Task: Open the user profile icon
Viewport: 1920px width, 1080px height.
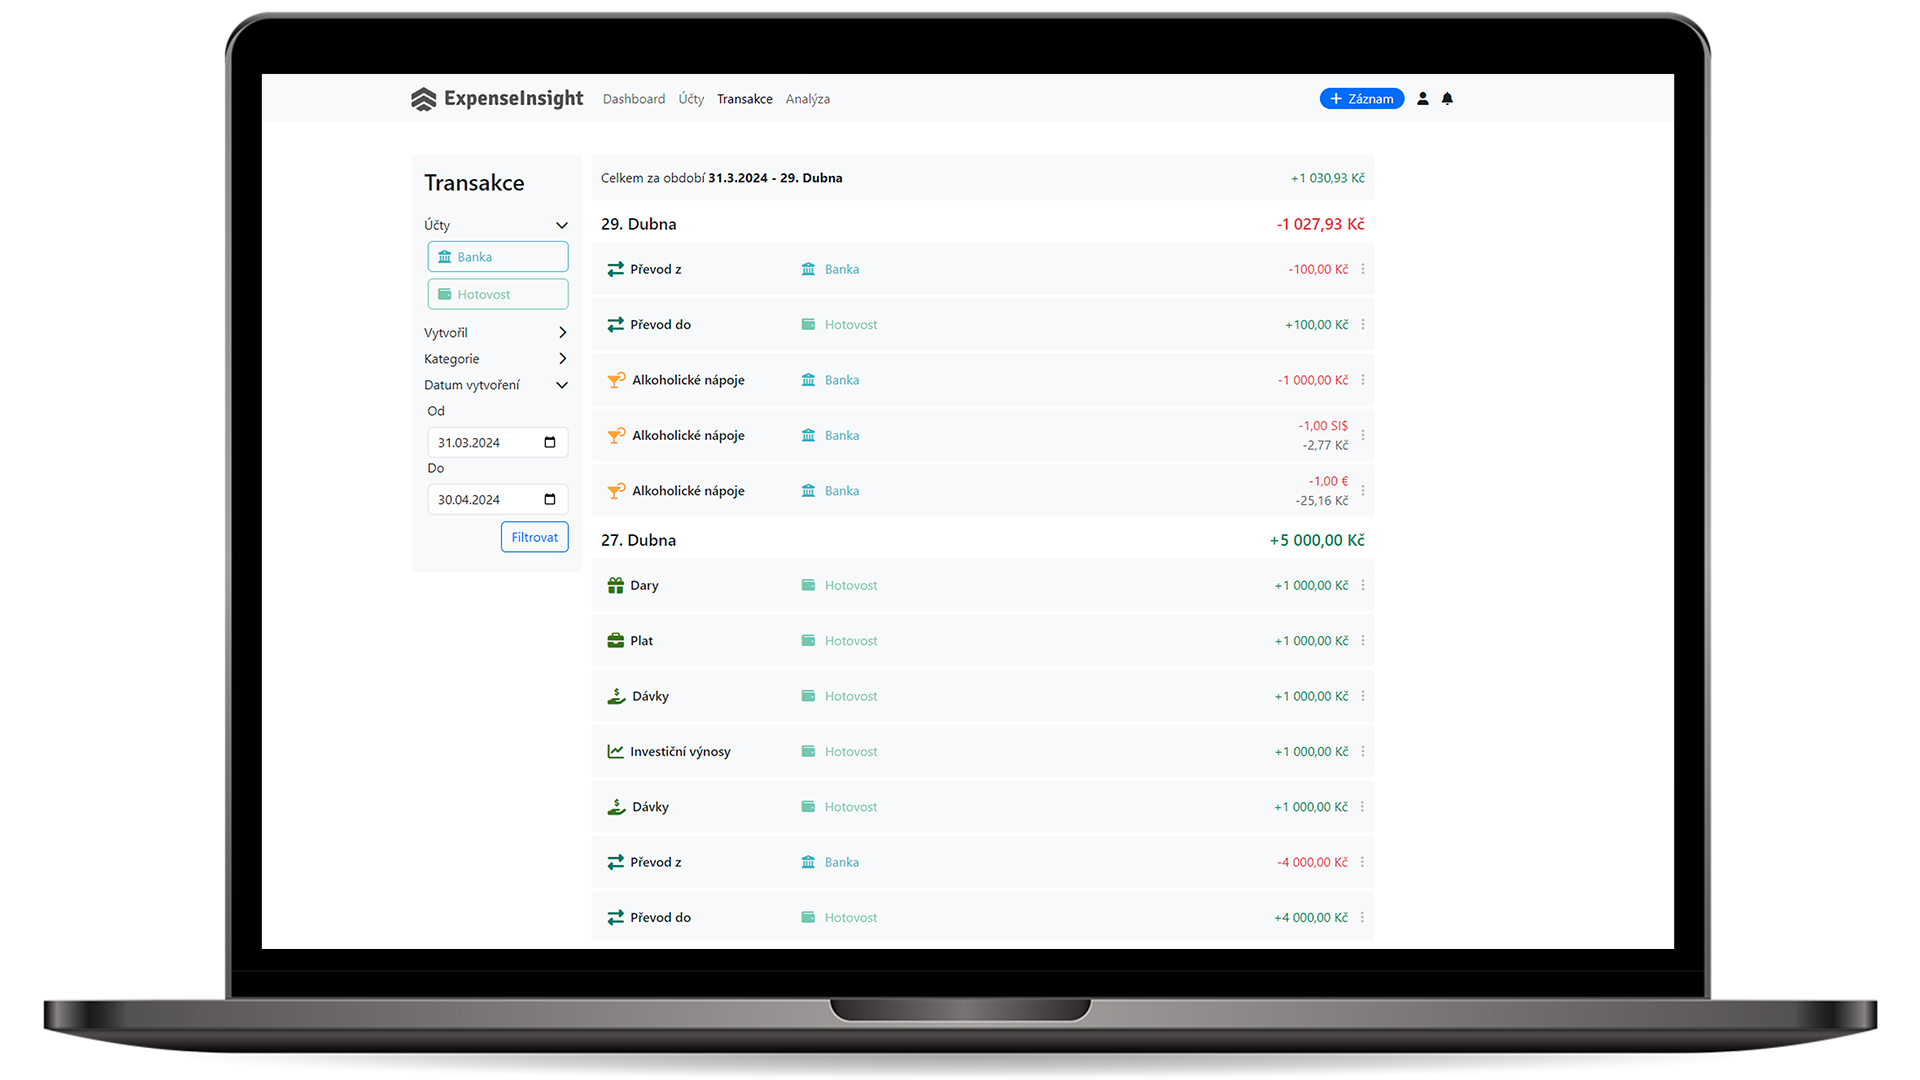Action: (1423, 99)
